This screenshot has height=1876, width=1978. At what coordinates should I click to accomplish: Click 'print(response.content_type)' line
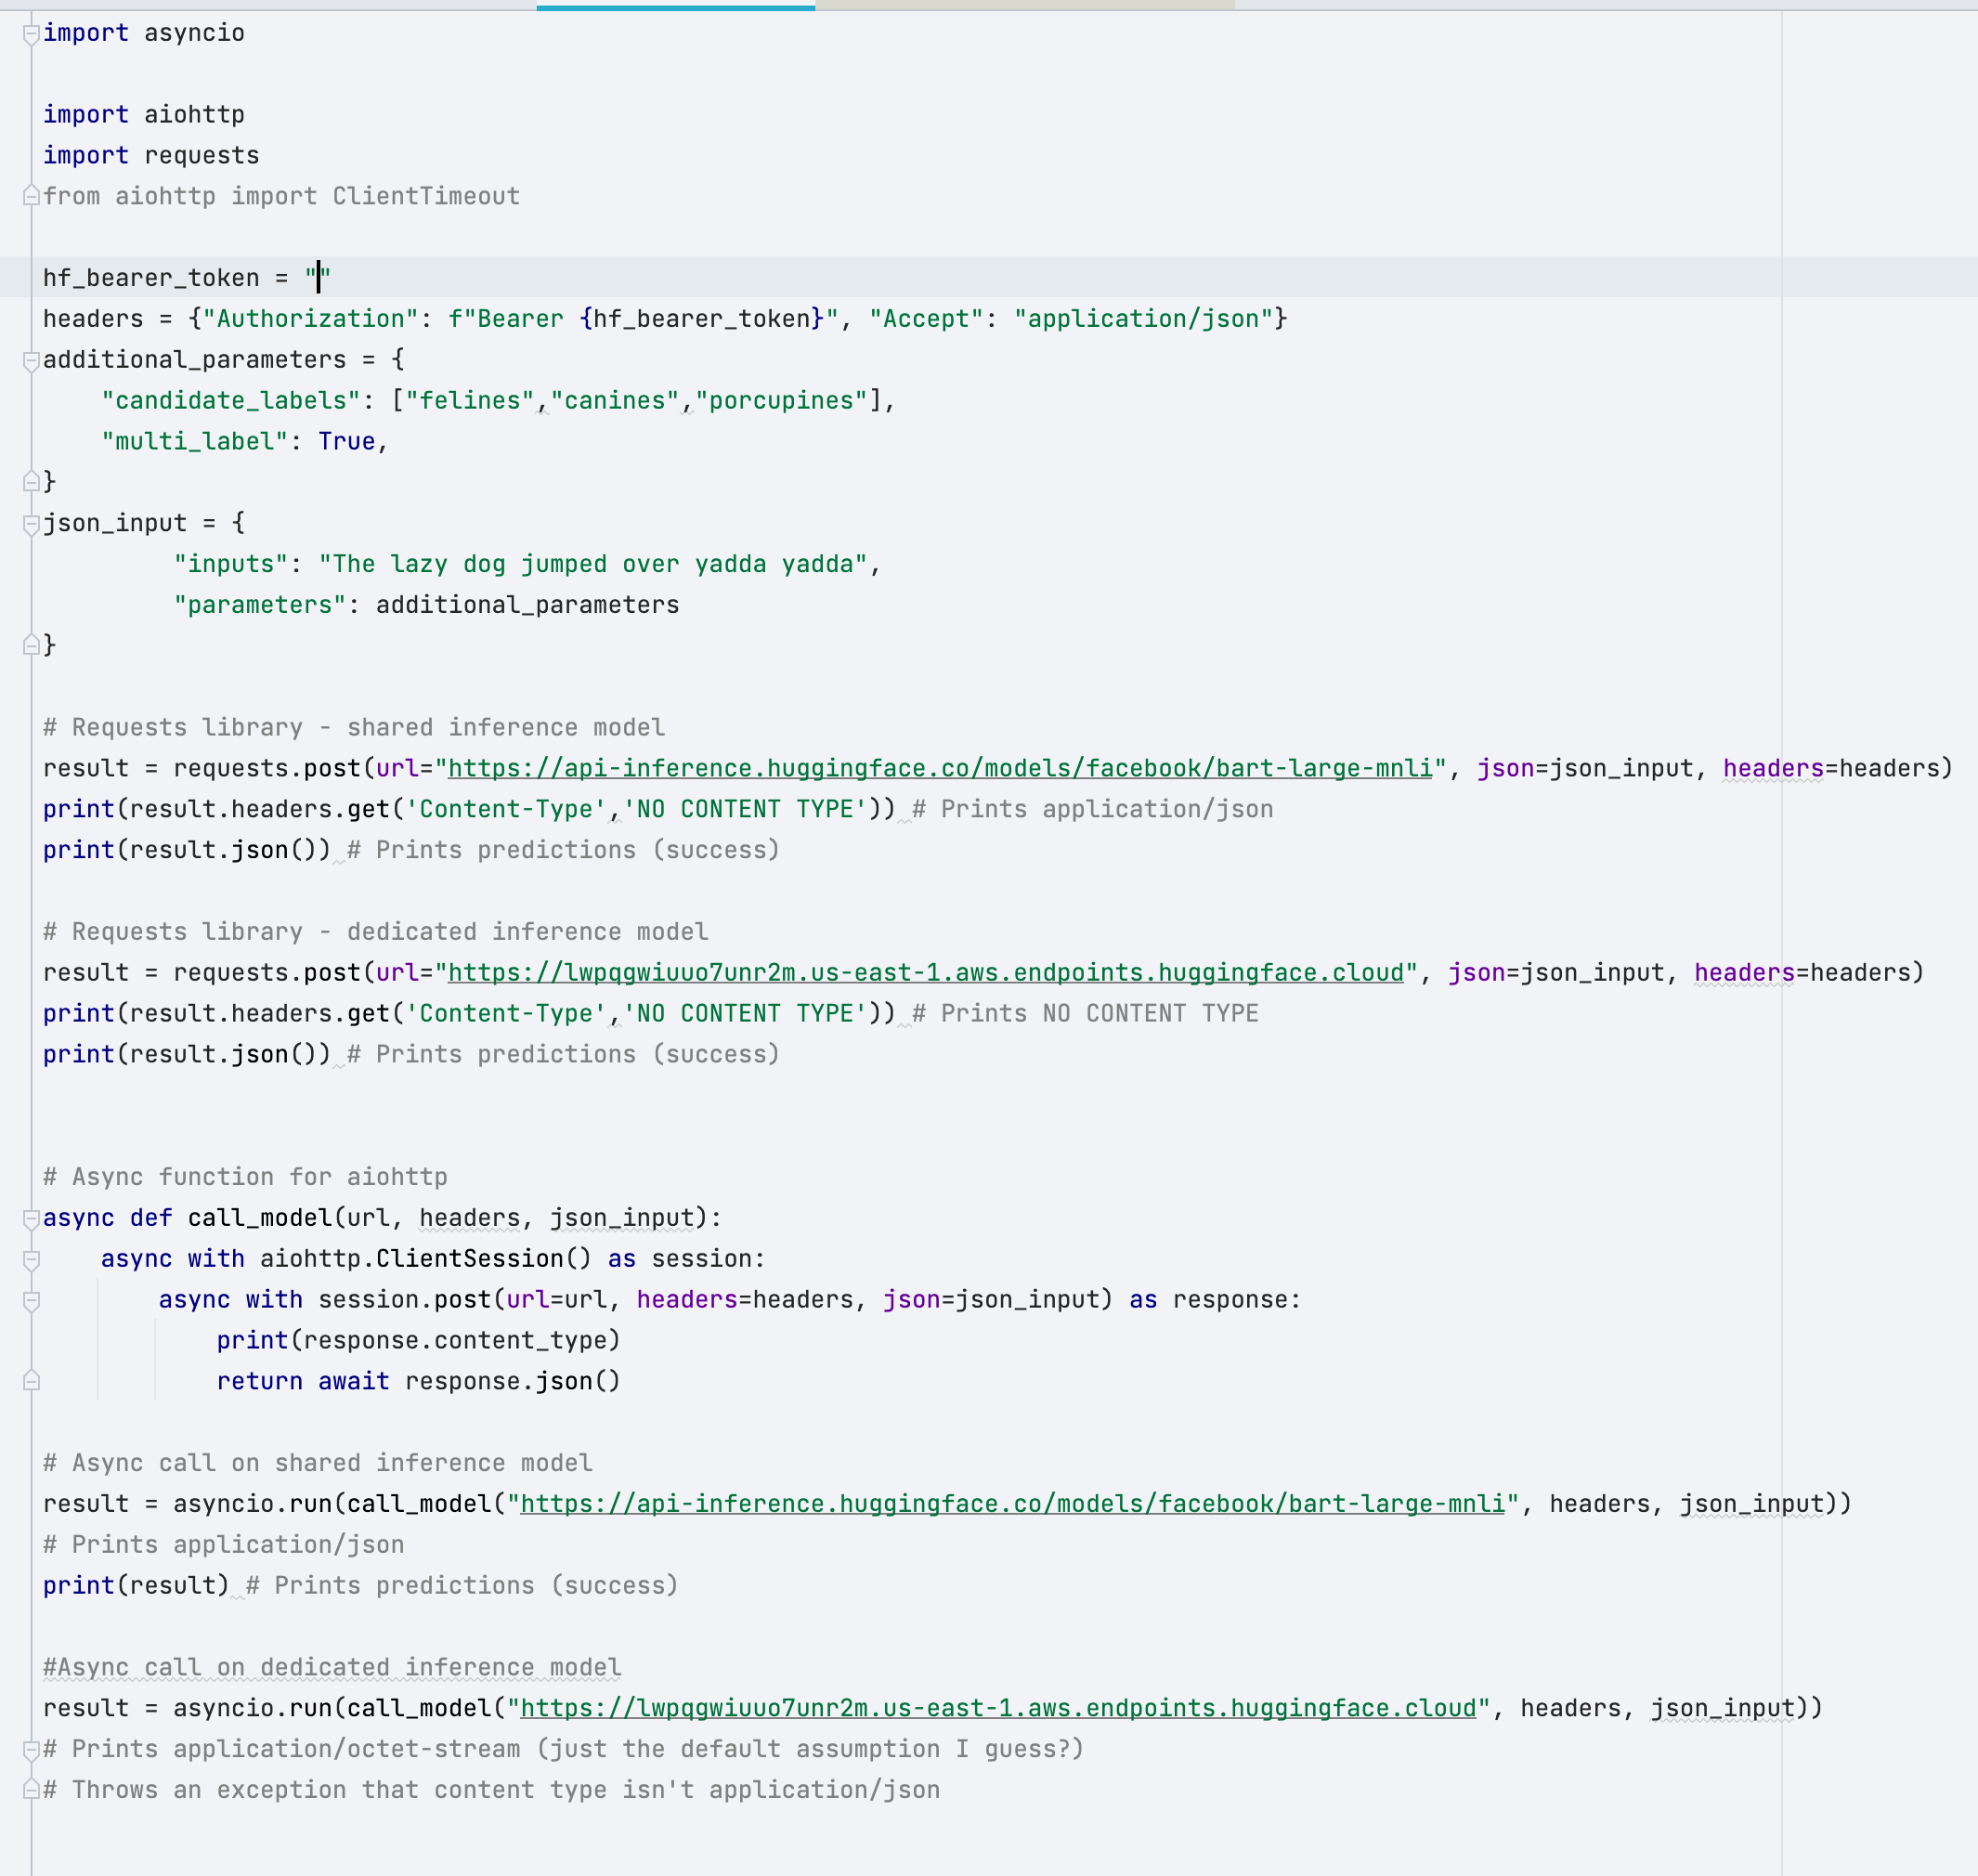tap(418, 1340)
